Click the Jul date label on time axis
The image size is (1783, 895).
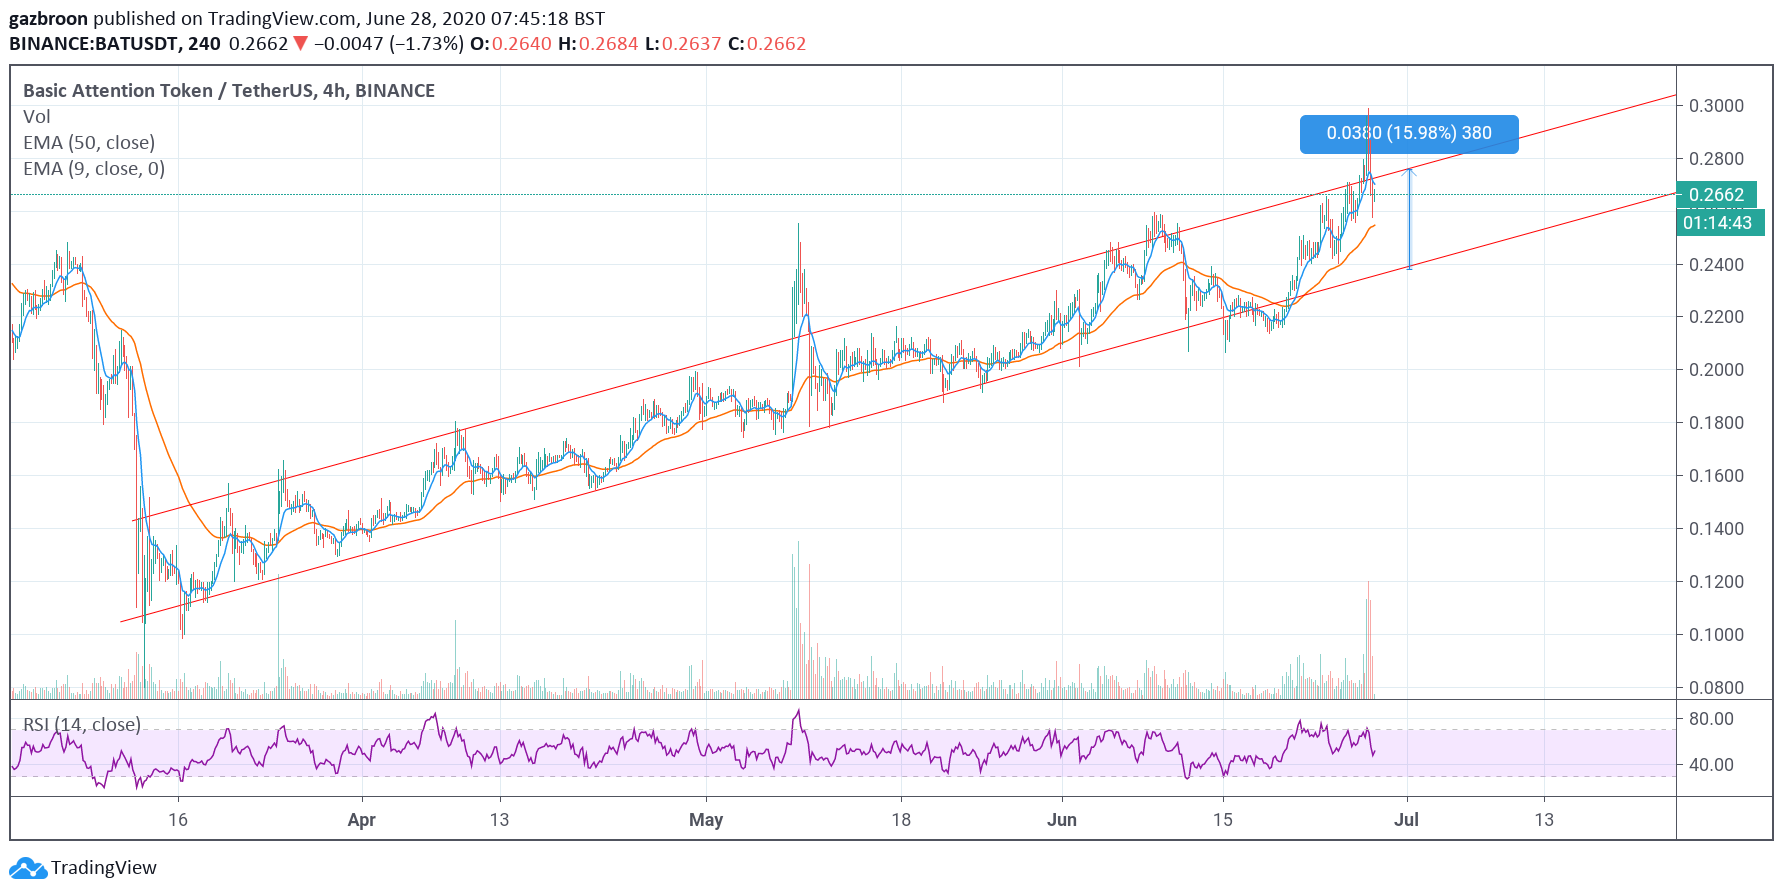pyautogui.click(x=1407, y=820)
